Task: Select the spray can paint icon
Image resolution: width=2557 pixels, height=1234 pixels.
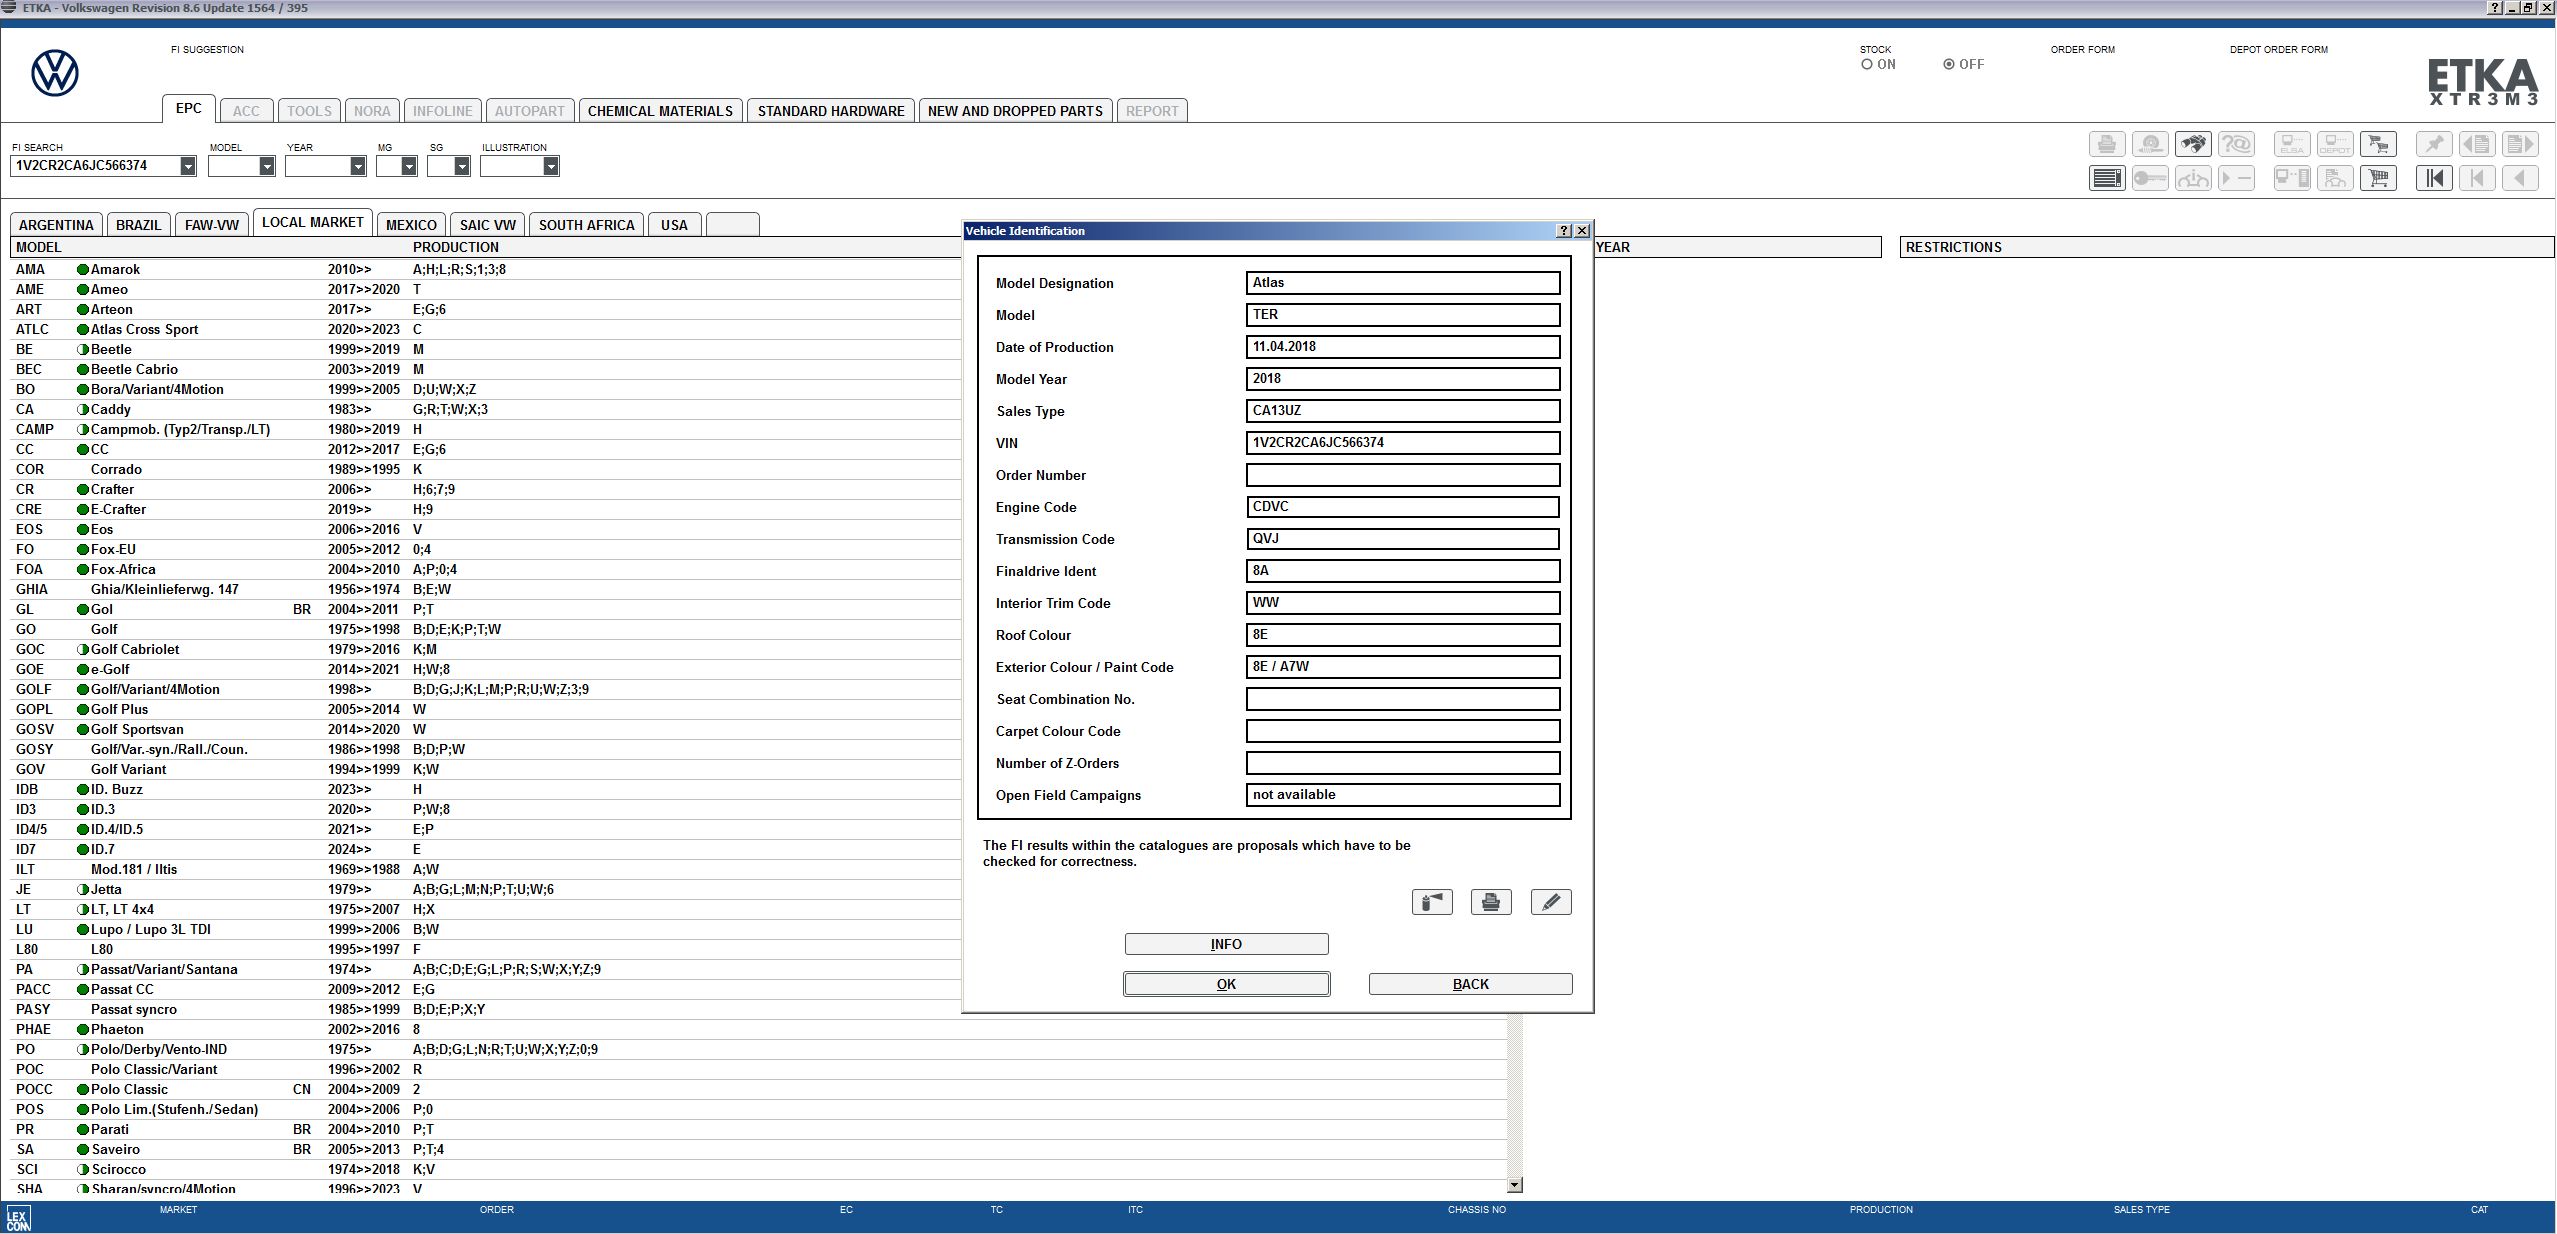Action: (1431, 901)
